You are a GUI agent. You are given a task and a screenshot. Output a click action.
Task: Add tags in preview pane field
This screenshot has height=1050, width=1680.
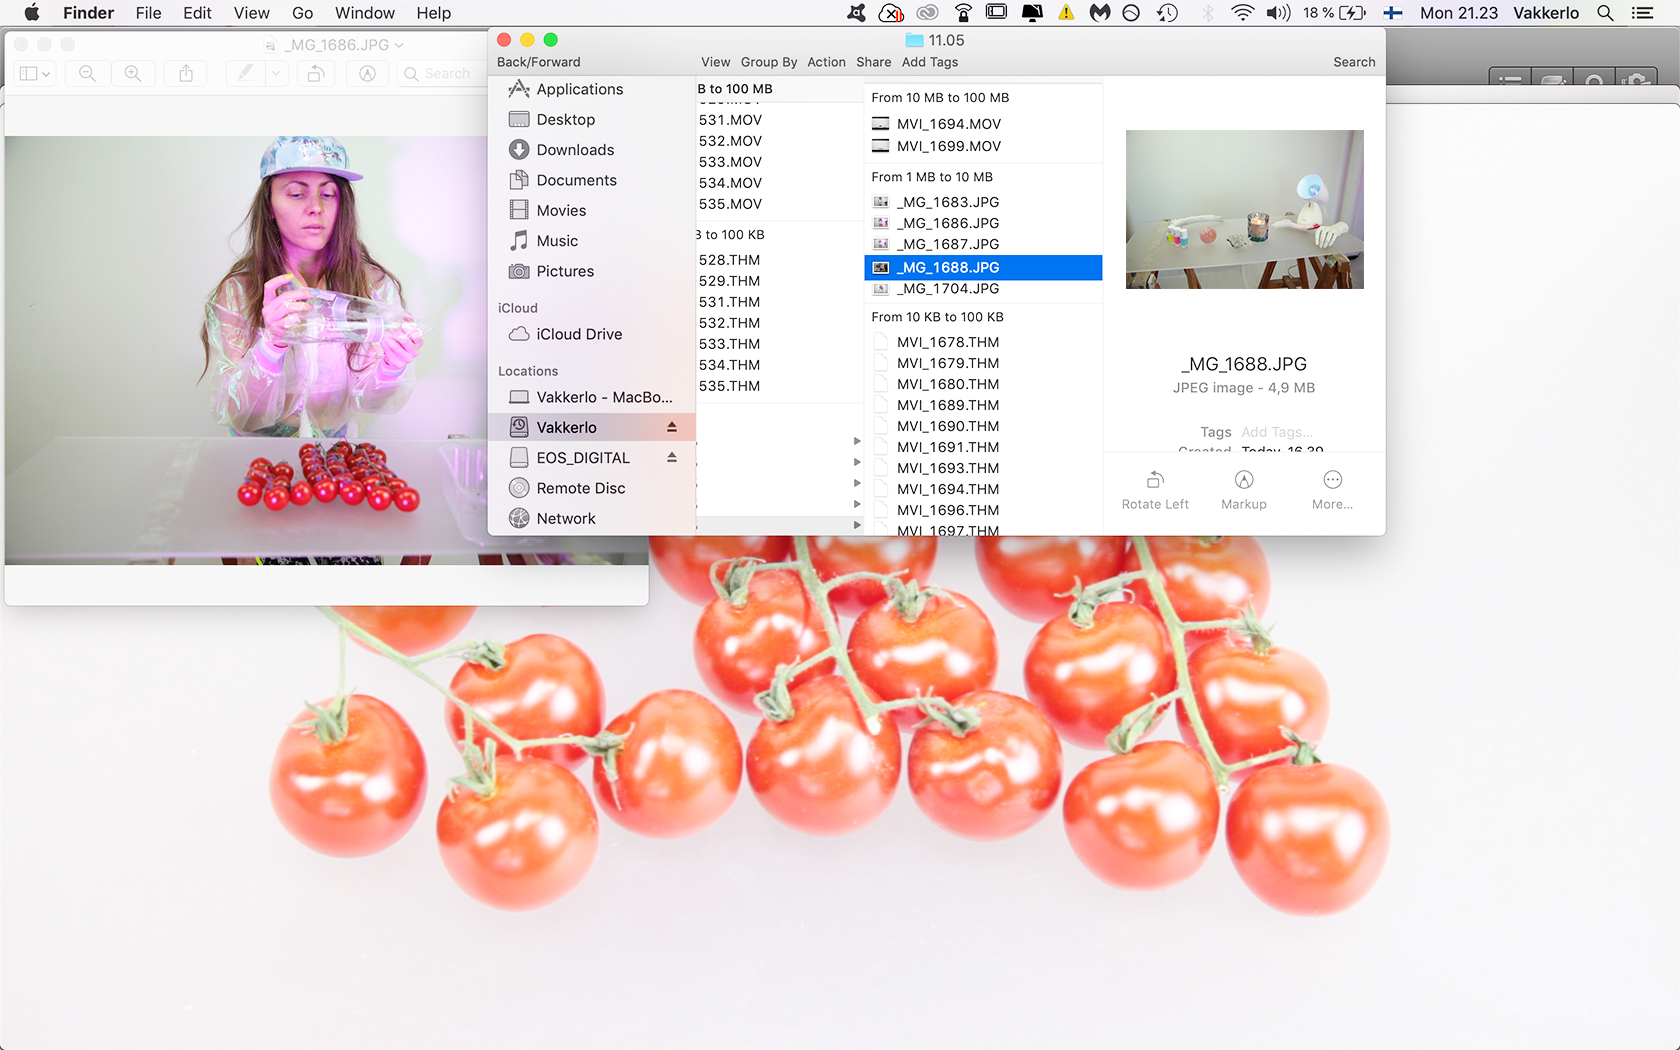[1277, 432]
